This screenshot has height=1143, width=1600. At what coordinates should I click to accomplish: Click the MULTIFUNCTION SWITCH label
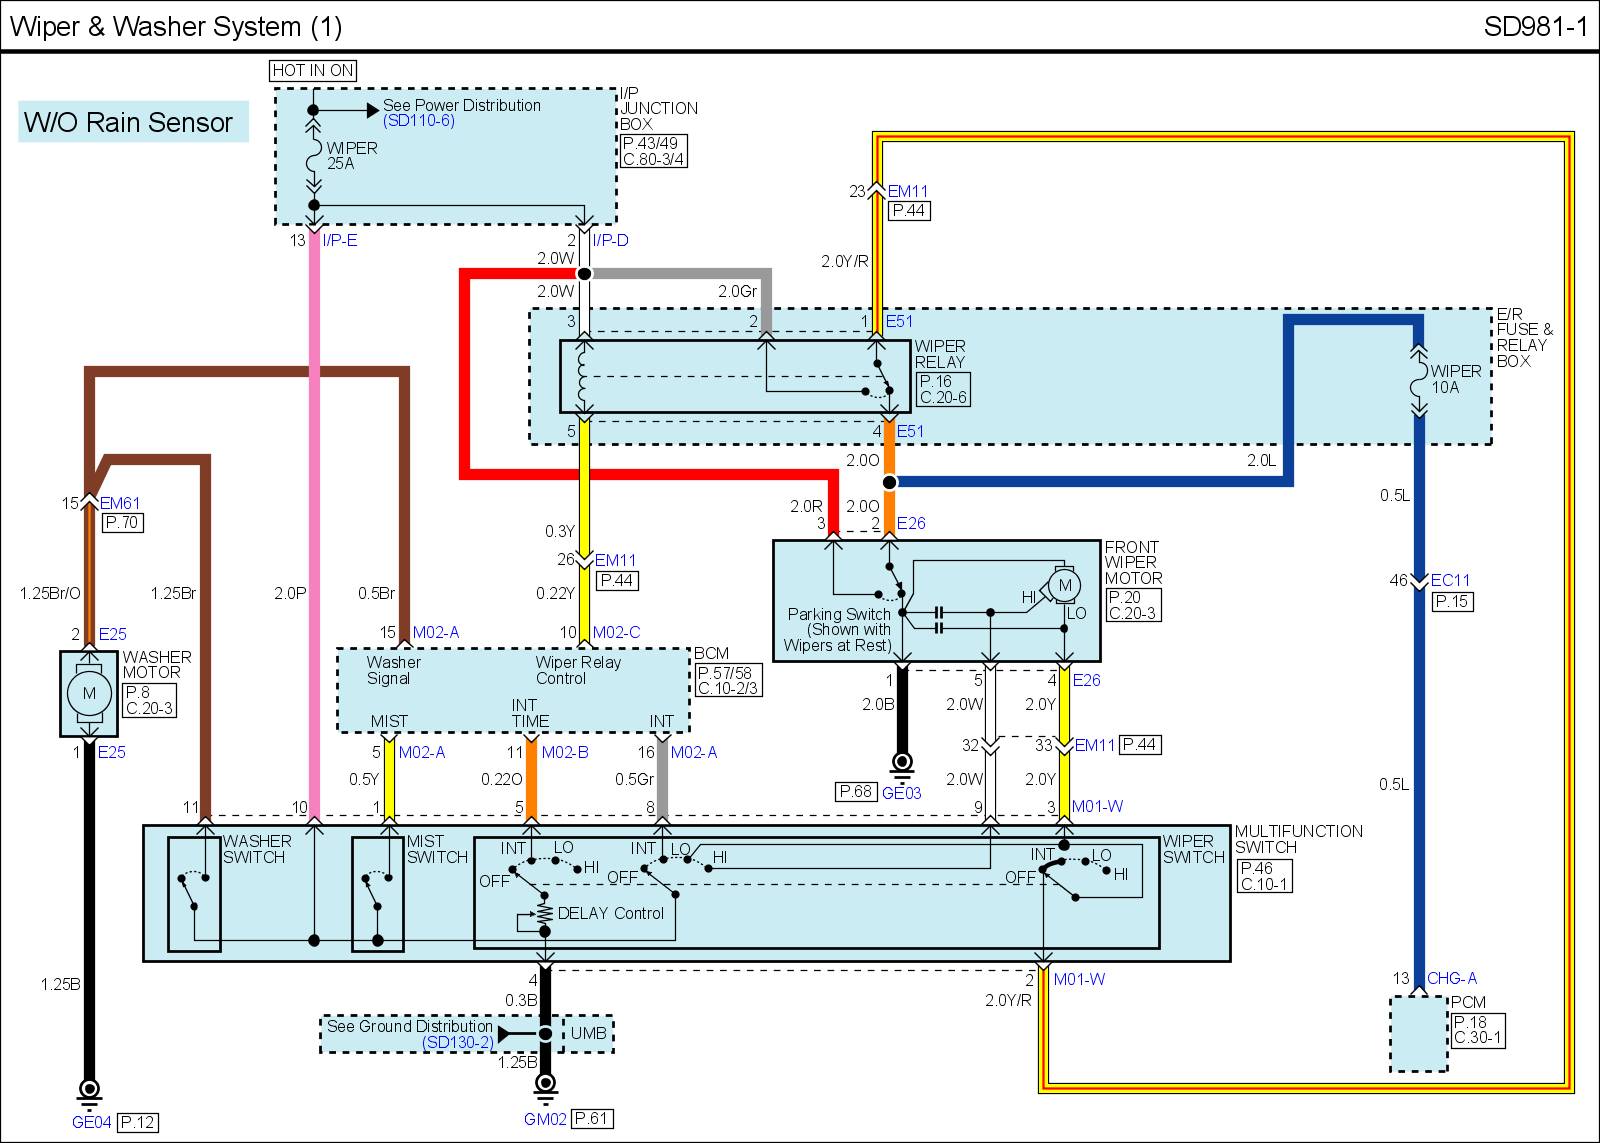tap(1299, 839)
